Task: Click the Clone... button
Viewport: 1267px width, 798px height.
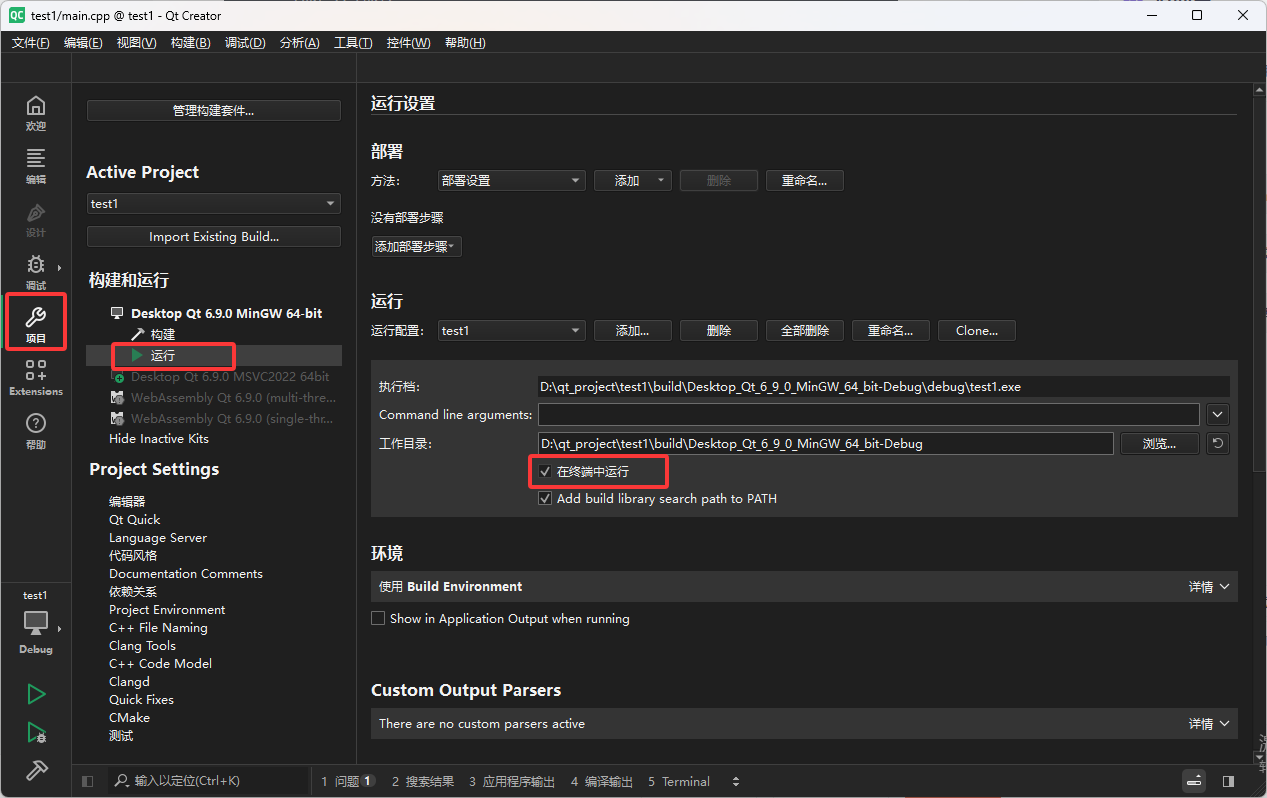Action: click(x=977, y=331)
